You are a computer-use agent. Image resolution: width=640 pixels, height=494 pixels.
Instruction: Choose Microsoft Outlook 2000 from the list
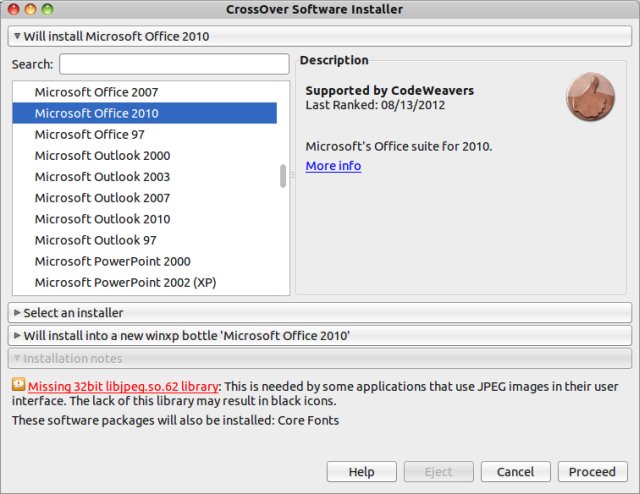click(144, 156)
